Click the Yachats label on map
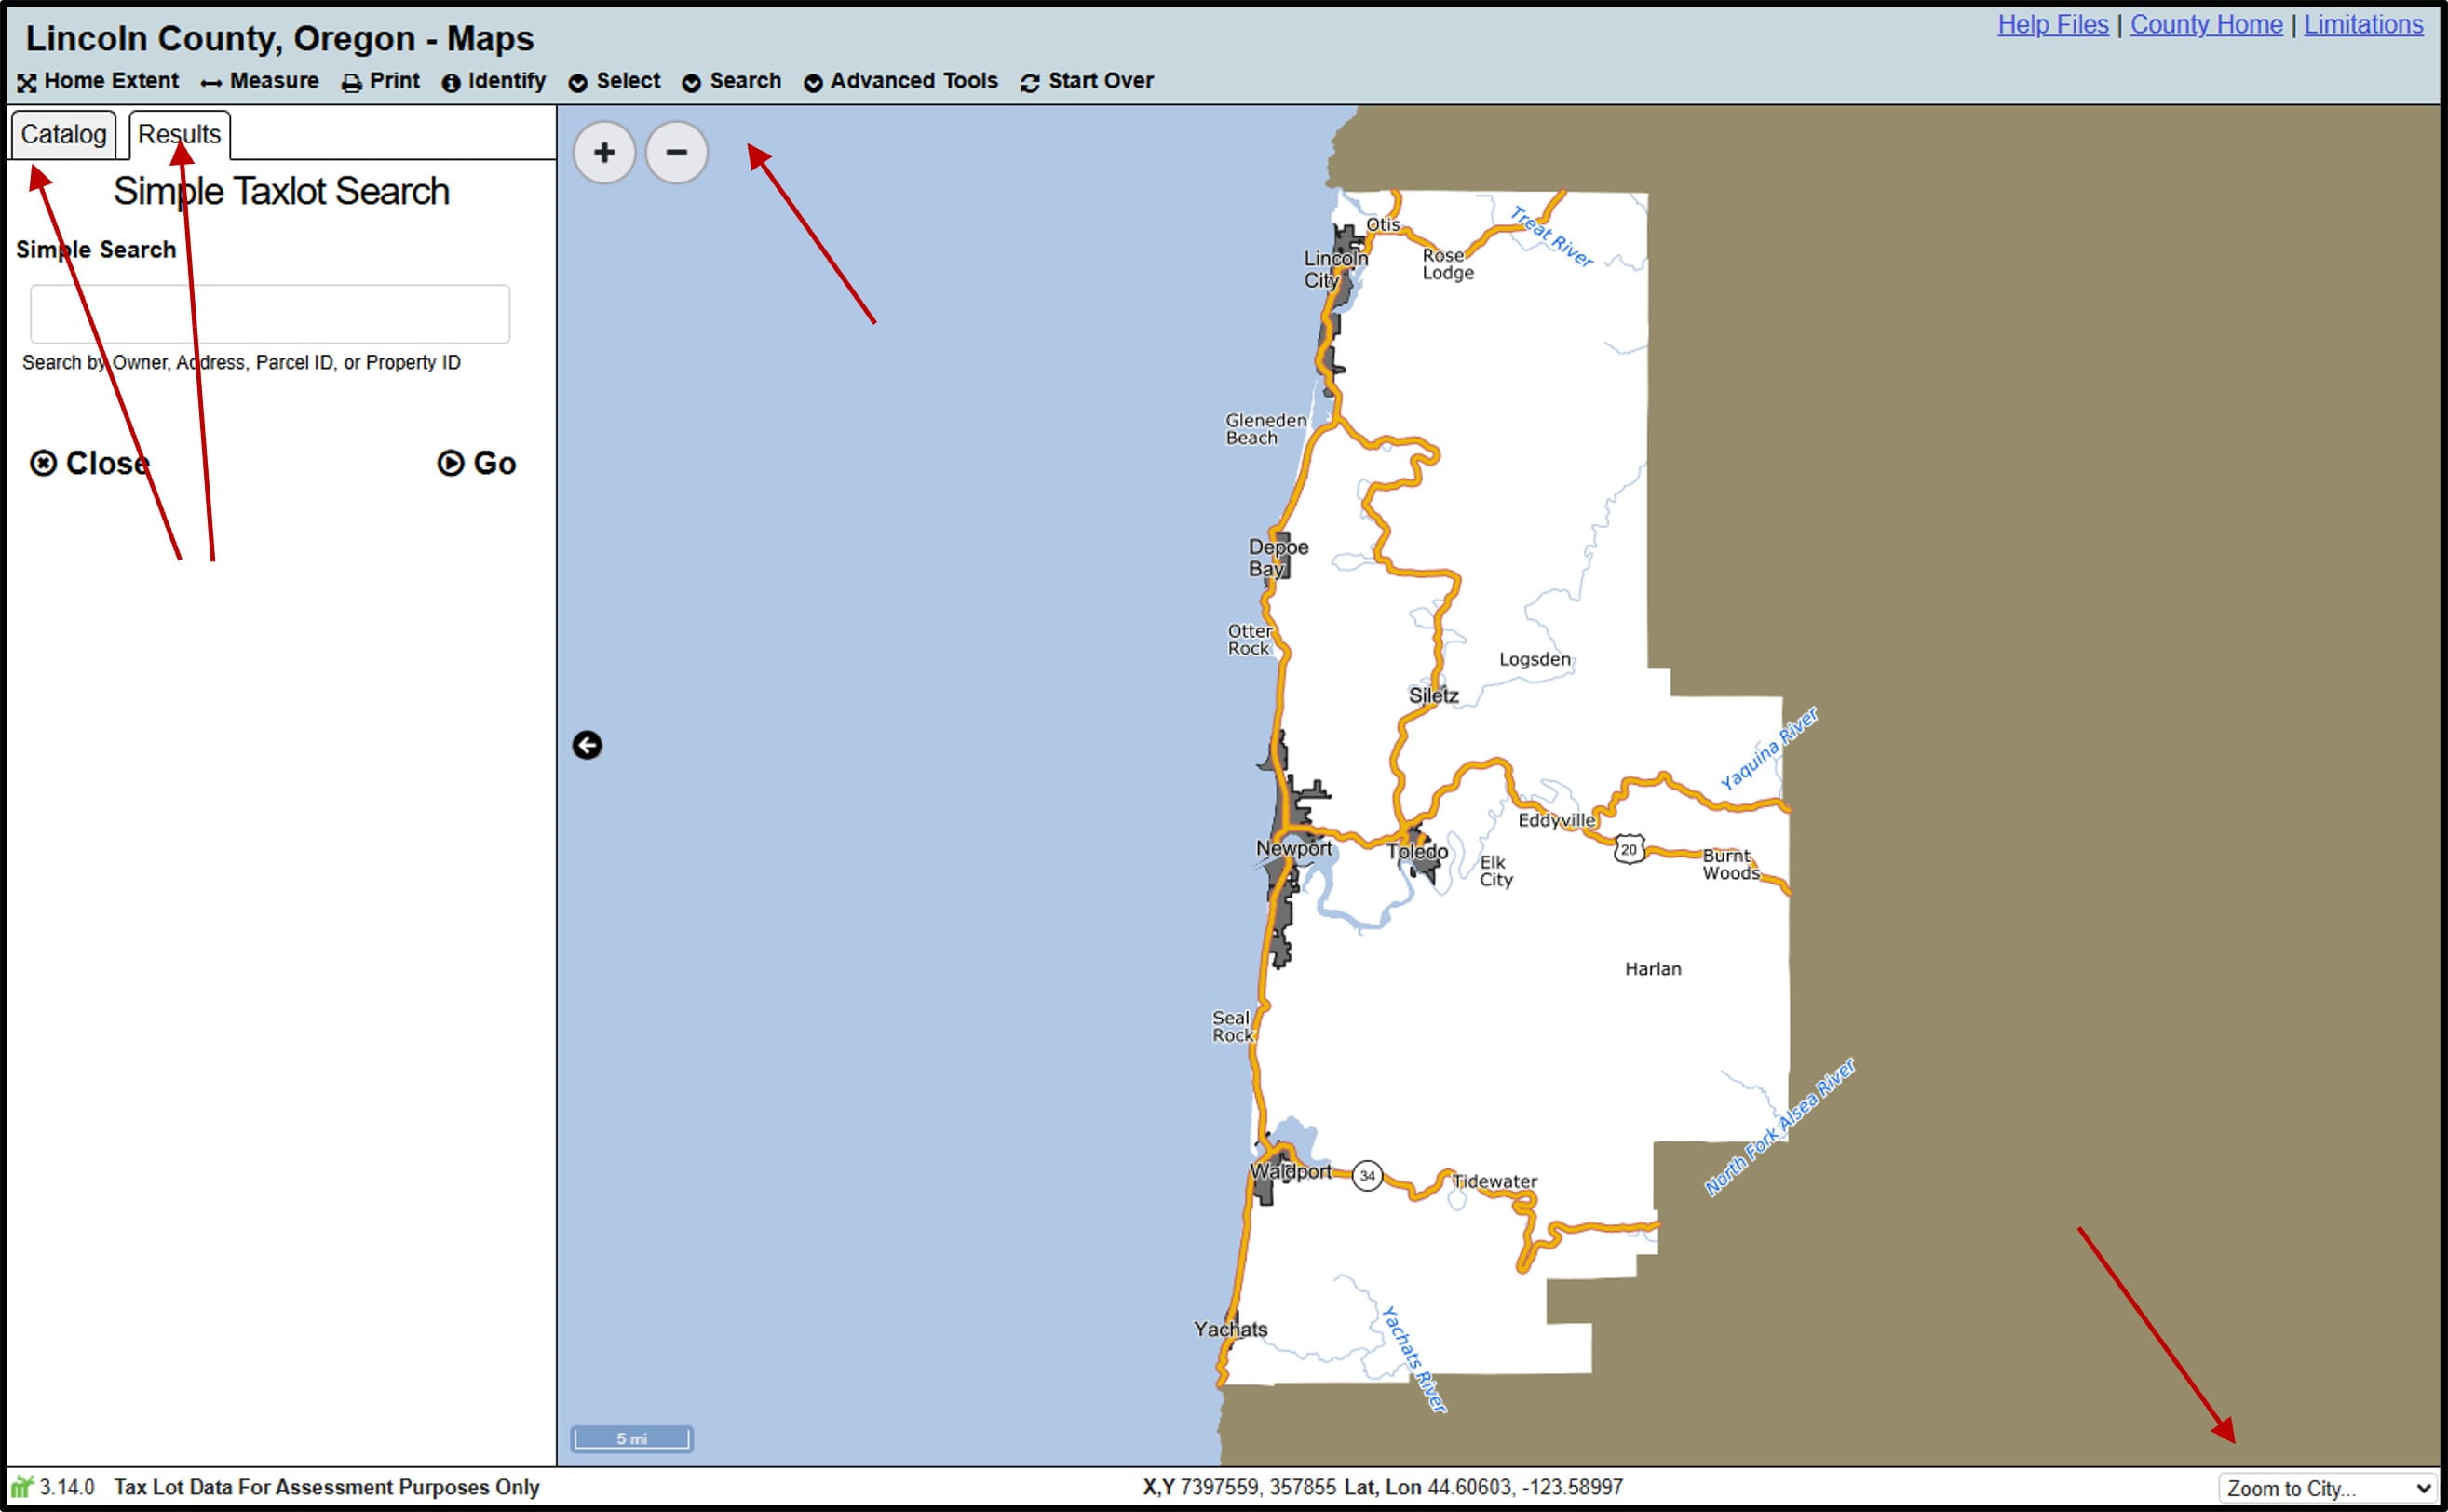Screen dimensions: 2448x1512 click(1231, 1329)
